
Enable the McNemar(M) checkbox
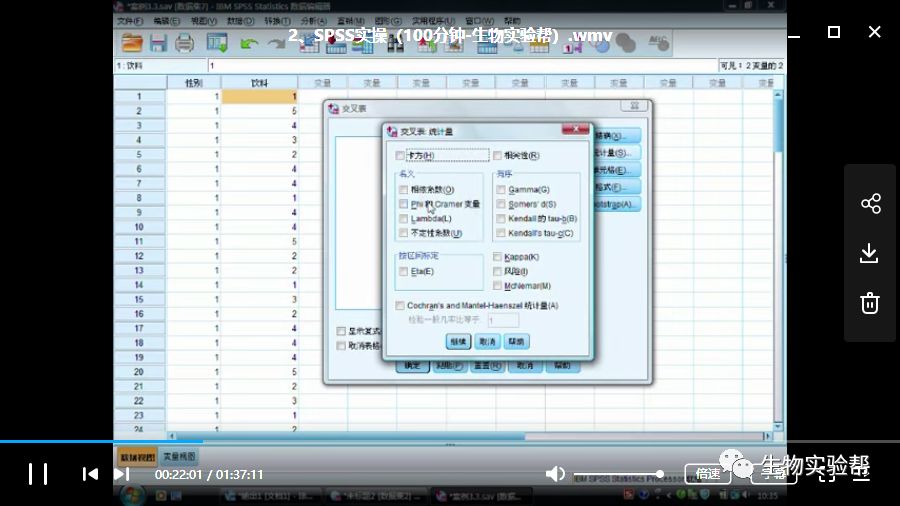(497, 286)
